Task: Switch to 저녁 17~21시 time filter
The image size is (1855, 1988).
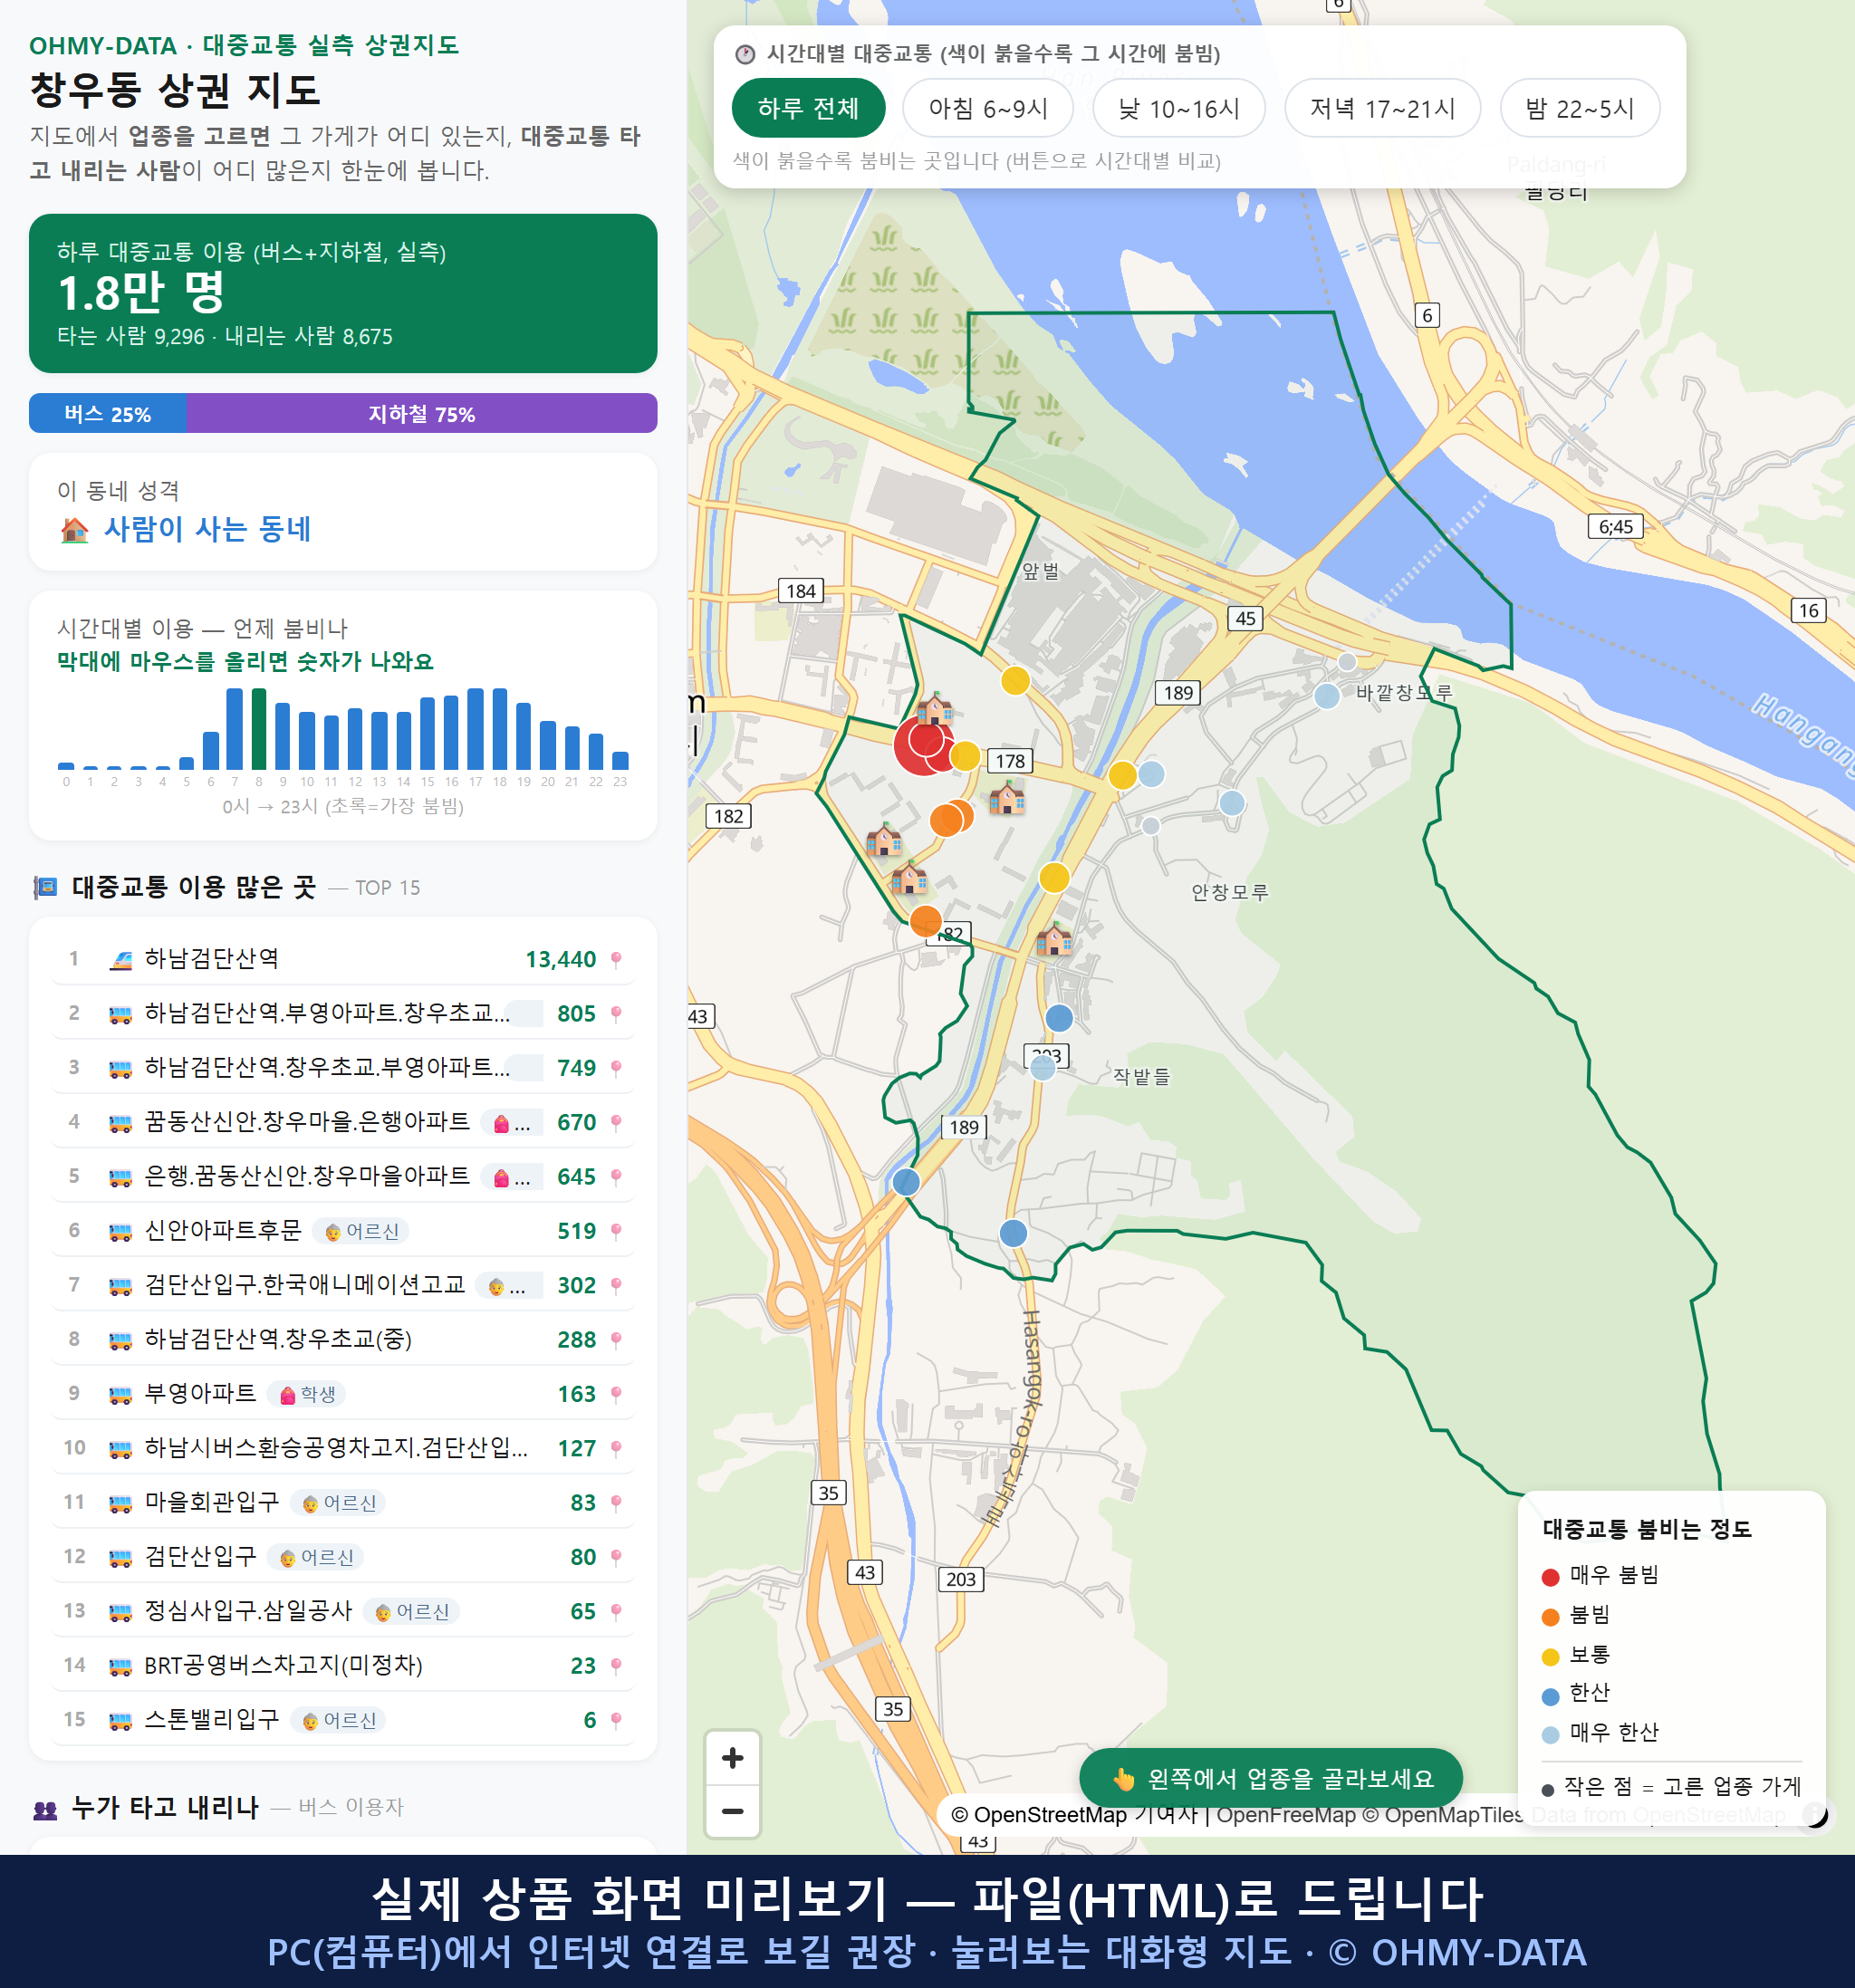Action: (x=1381, y=108)
